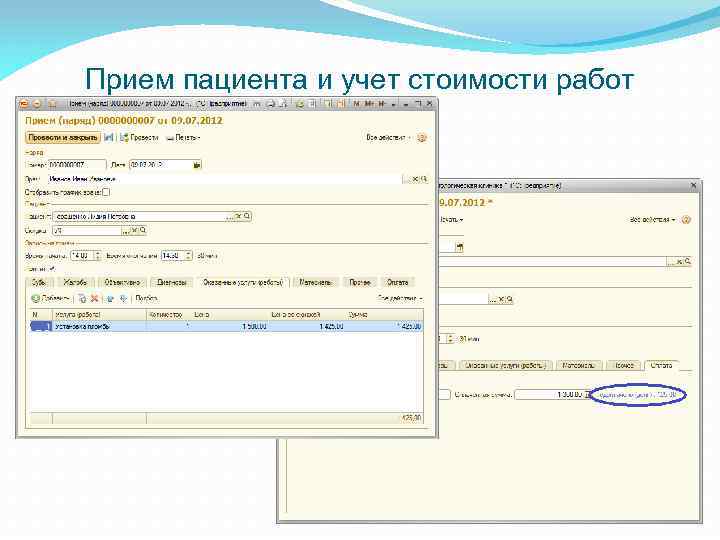Open help icon beside Все действия in front window
This screenshot has width=720, height=540.
tap(422, 137)
